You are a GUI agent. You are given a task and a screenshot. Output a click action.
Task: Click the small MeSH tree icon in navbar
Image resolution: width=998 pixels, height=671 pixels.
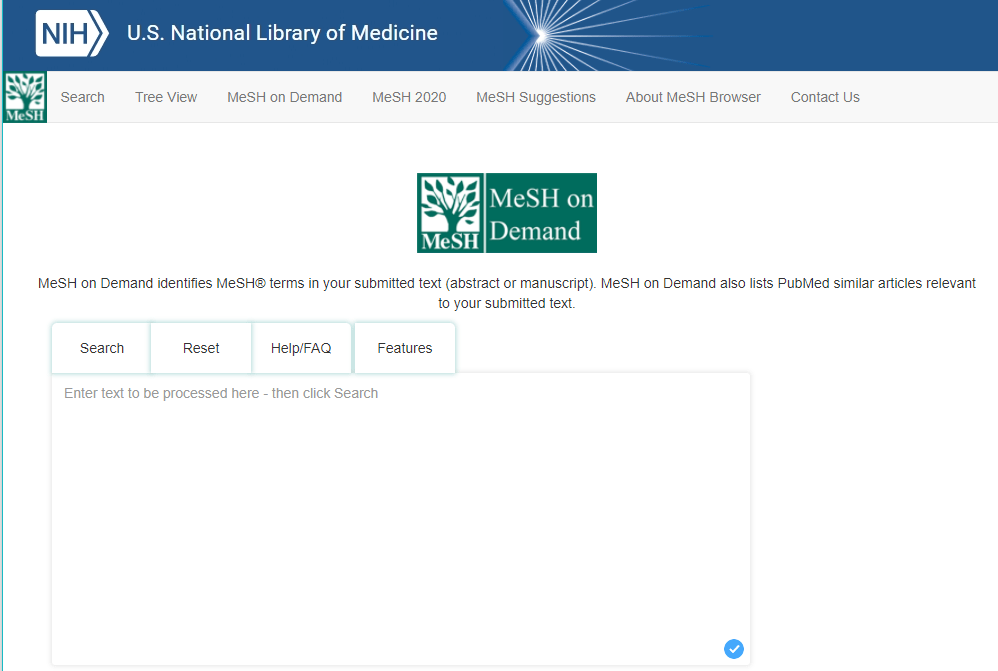pyautogui.click(x=25, y=97)
